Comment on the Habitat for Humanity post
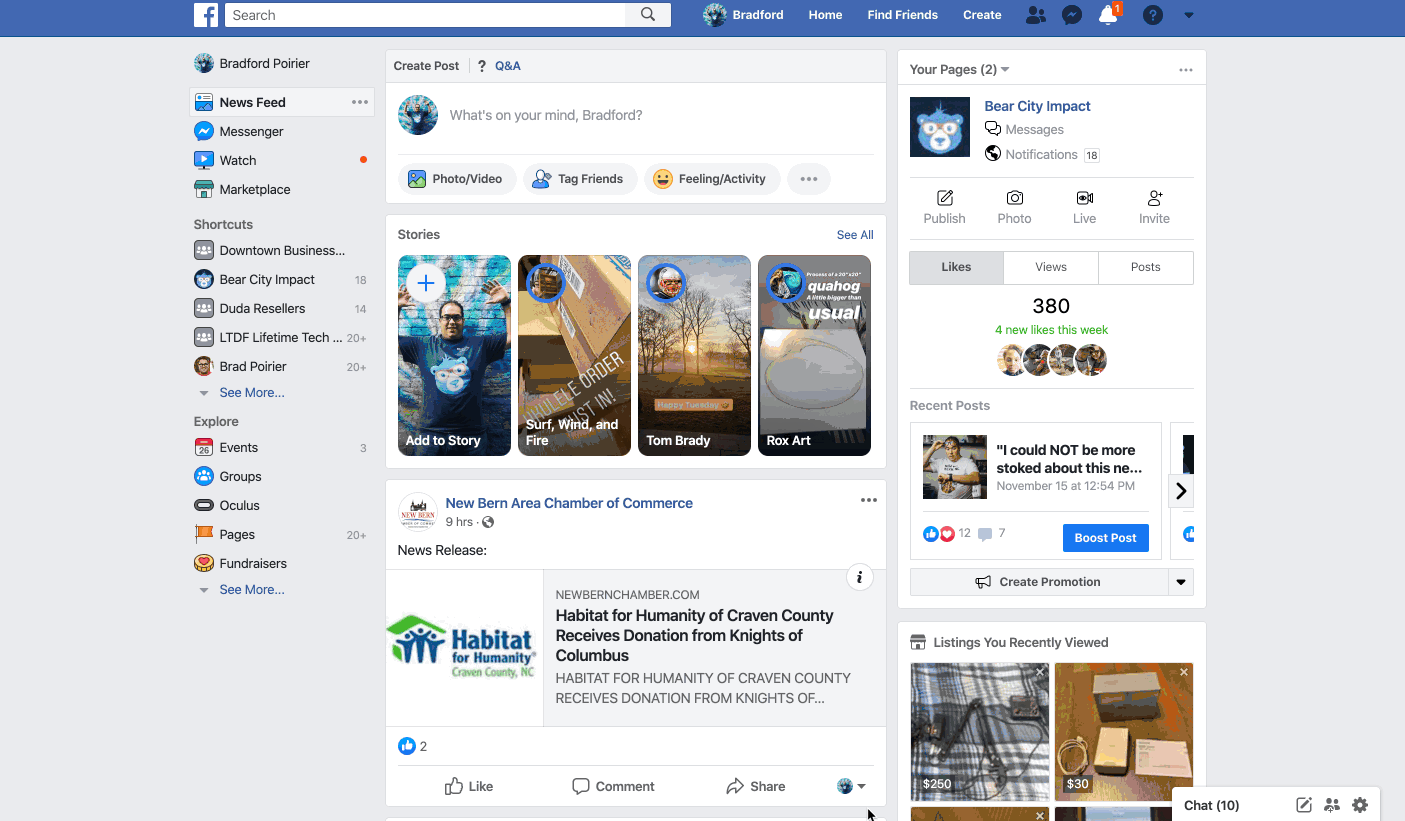The image size is (1405, 821). coord(613,786)
